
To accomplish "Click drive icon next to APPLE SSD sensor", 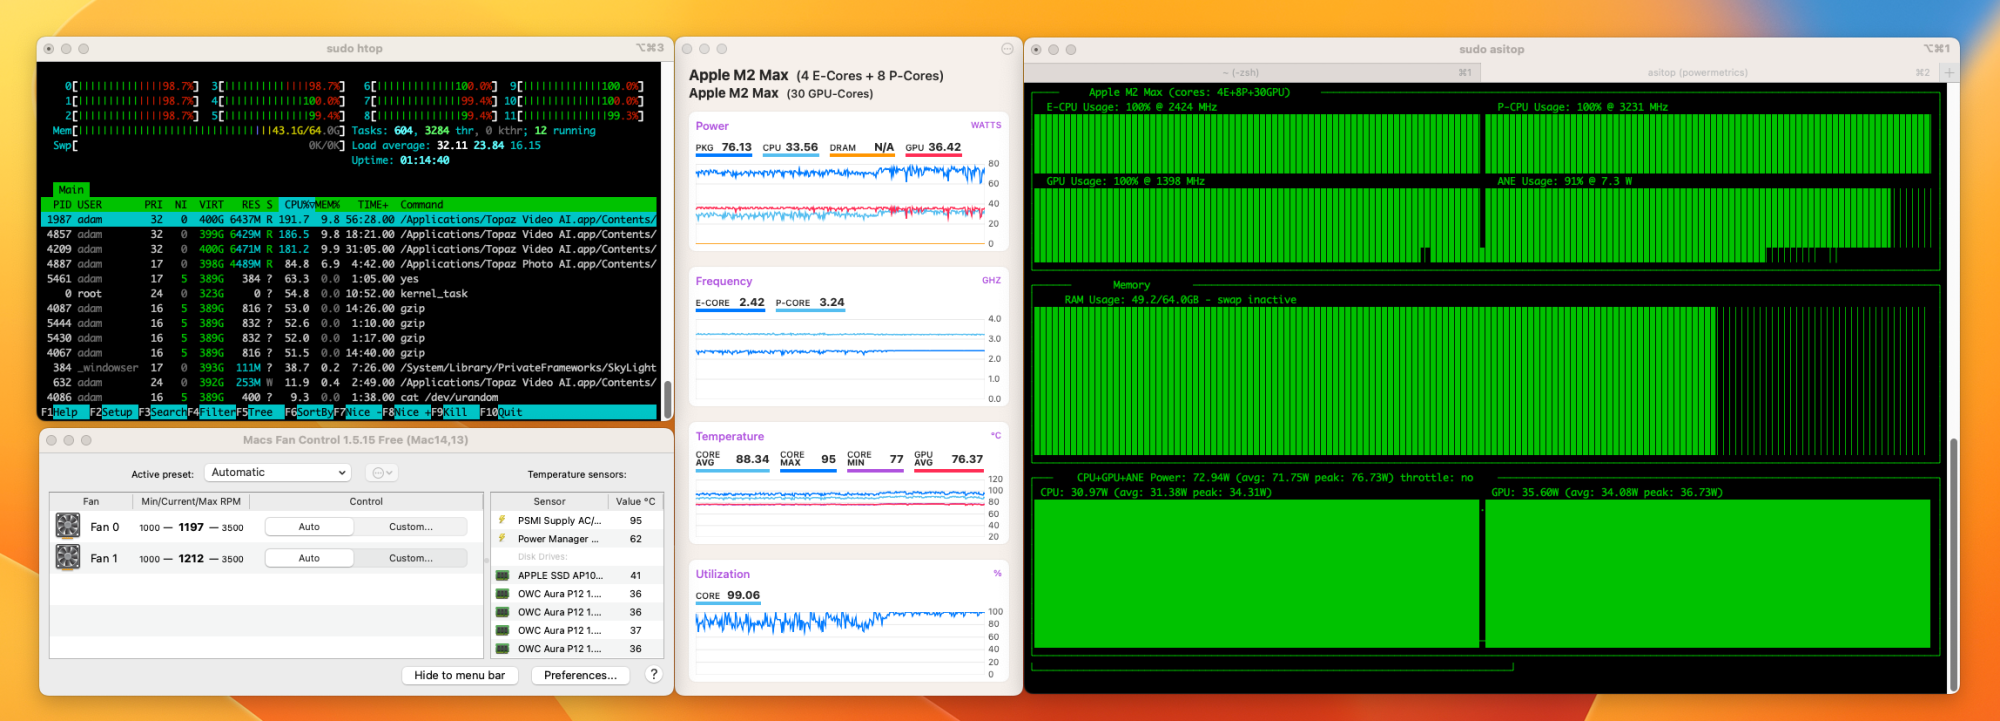I will click(x=503, y=575).
